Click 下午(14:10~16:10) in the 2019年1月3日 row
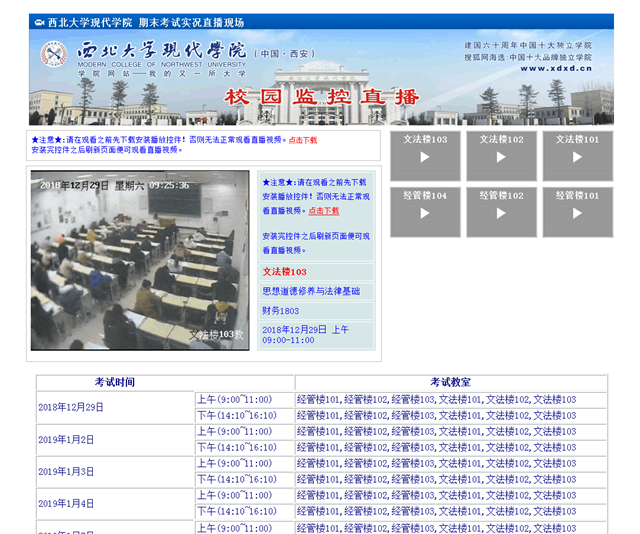 click(x=237, y=479)
